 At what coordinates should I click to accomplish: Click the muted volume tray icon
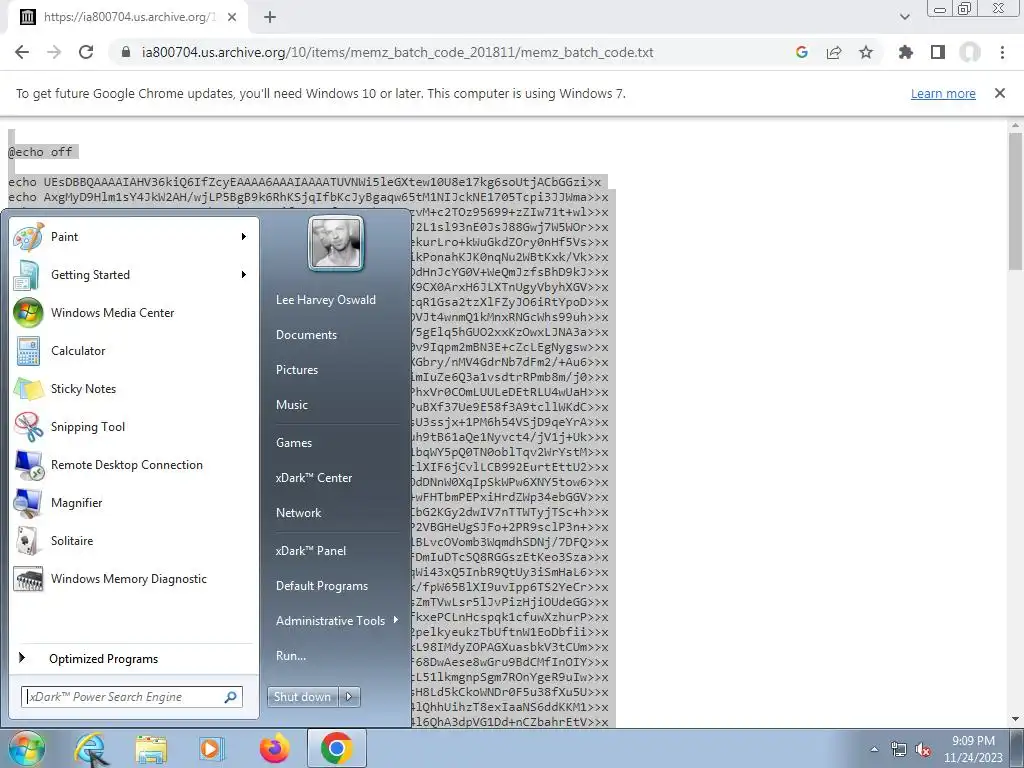pos(923,750)
